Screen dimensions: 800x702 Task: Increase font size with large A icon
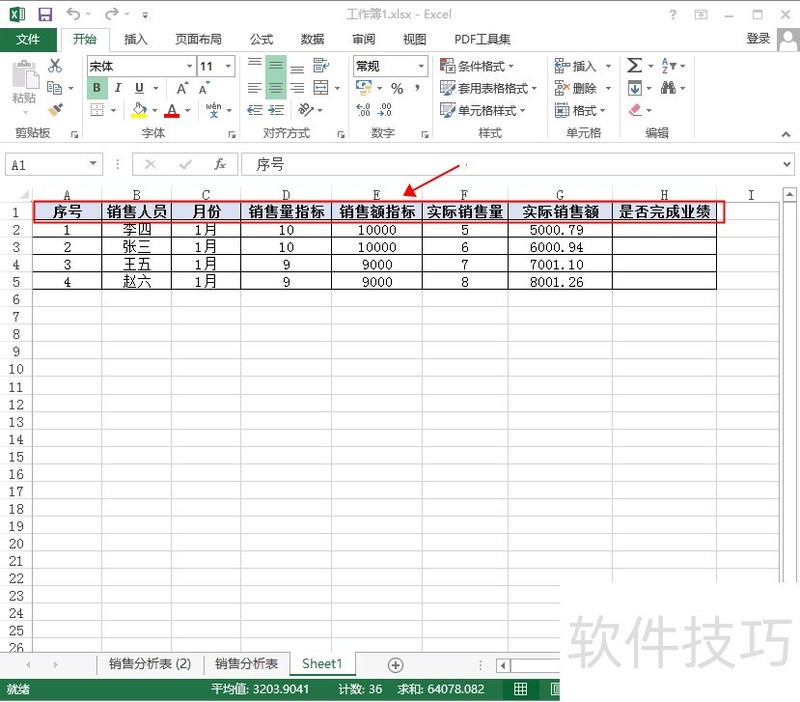183,88
